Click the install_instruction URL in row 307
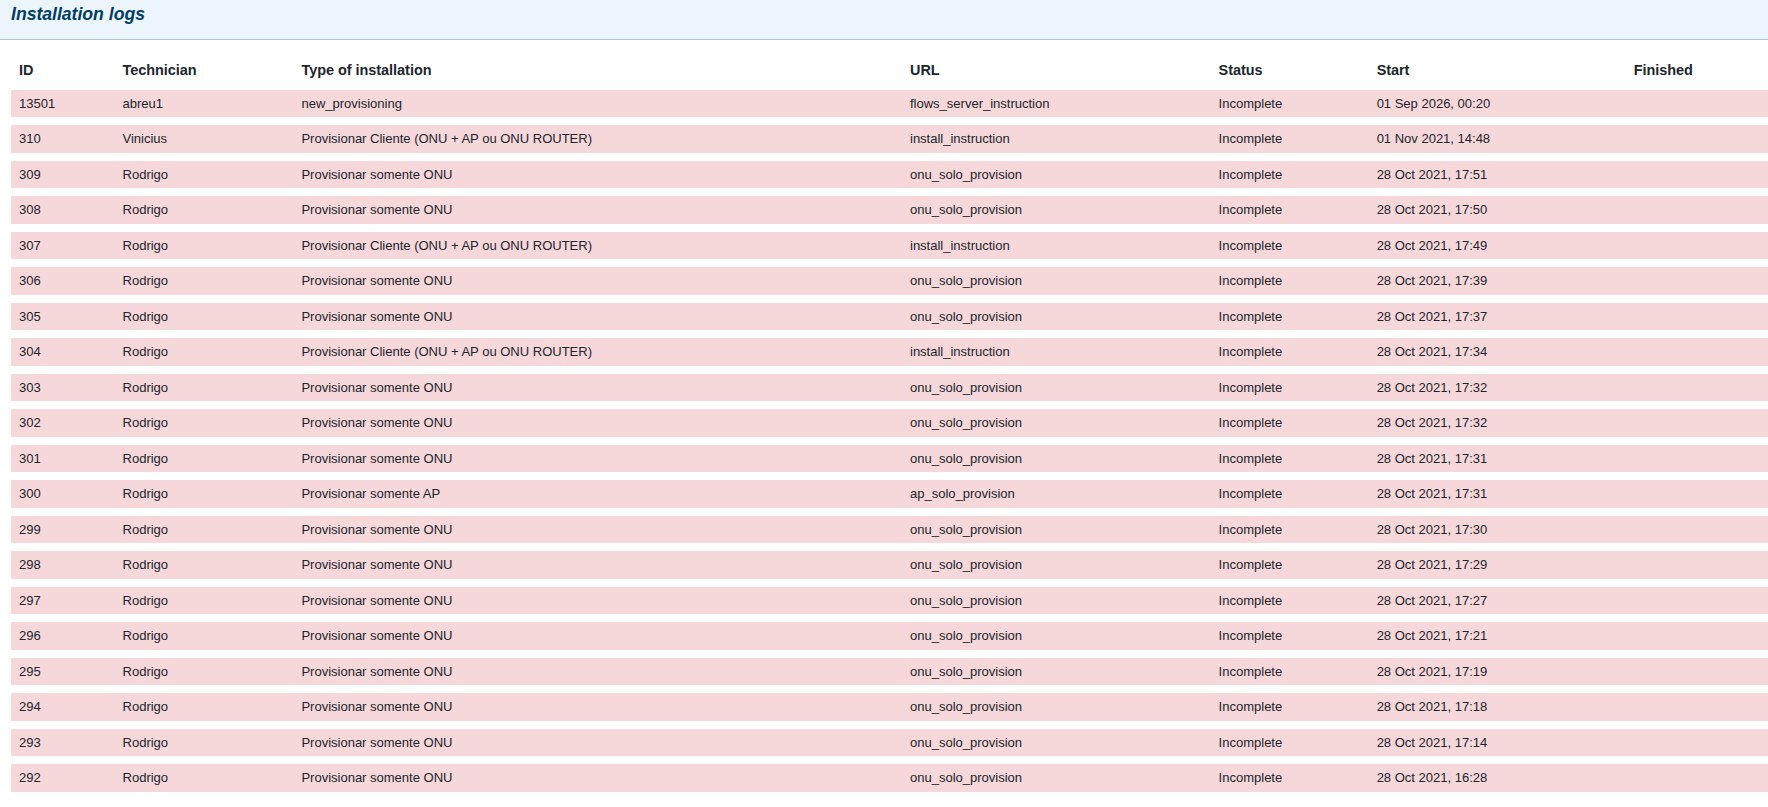1768x807 pixels. pos(959,246)
